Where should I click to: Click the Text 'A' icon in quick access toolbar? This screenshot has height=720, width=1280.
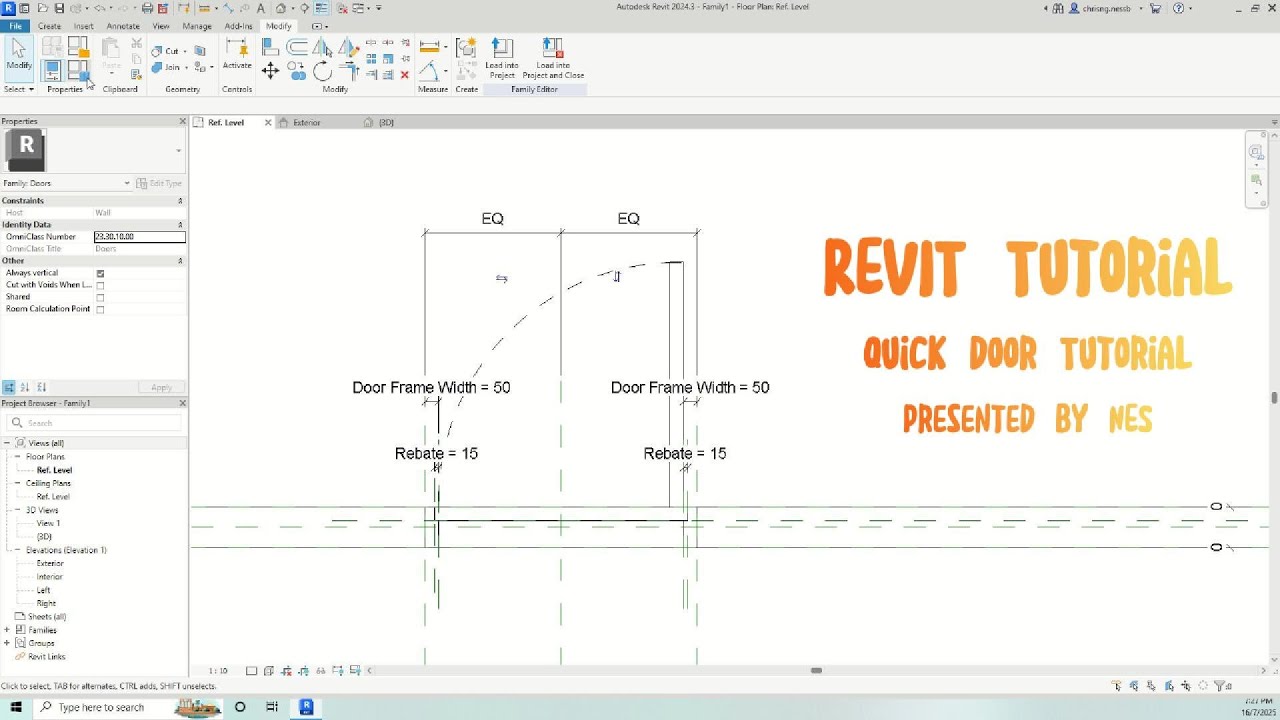pyautogui.click(x=261, y=8)
